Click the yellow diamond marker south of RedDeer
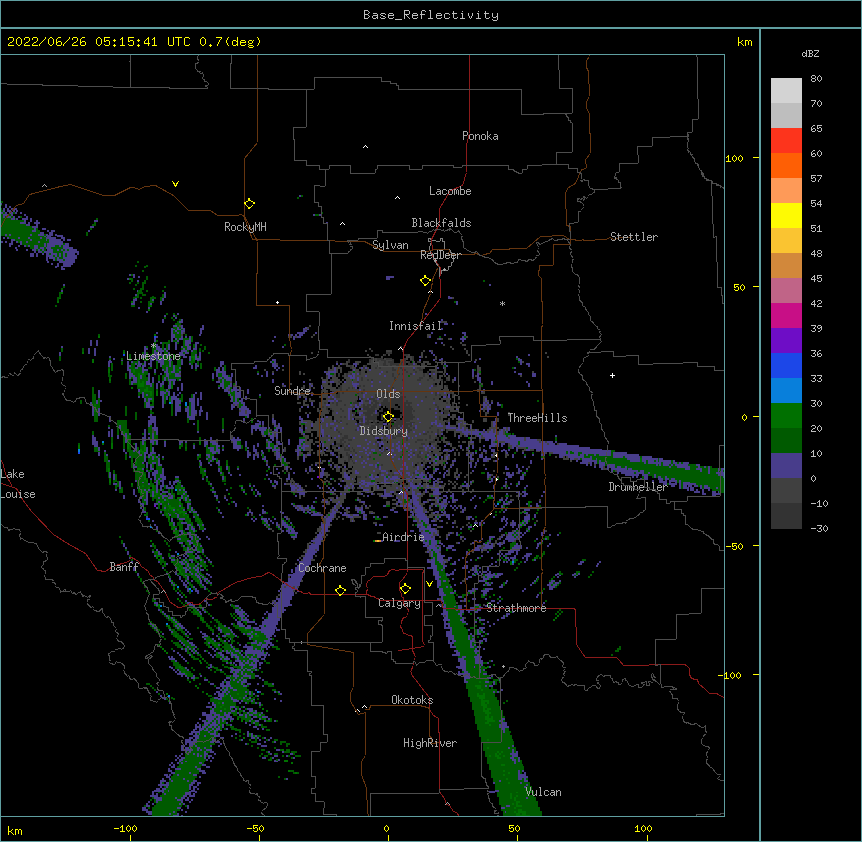 pyautogui.click(x=426, y=281)
